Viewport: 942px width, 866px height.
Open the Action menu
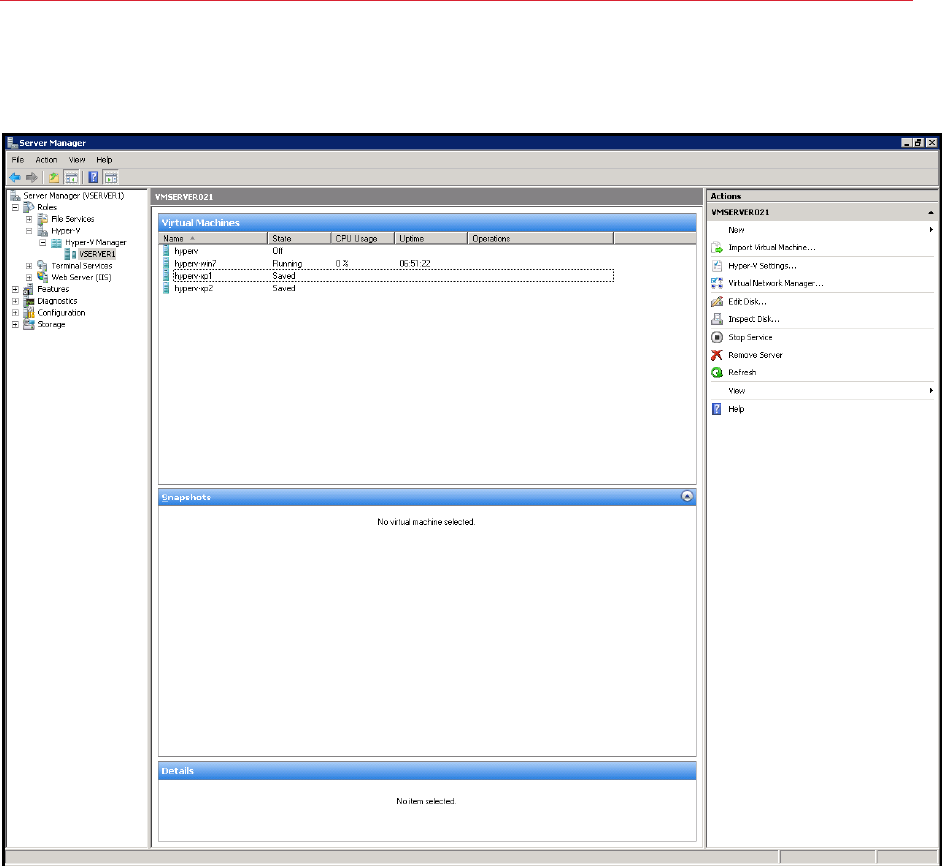pyautogui.click(x=46, y=160)
